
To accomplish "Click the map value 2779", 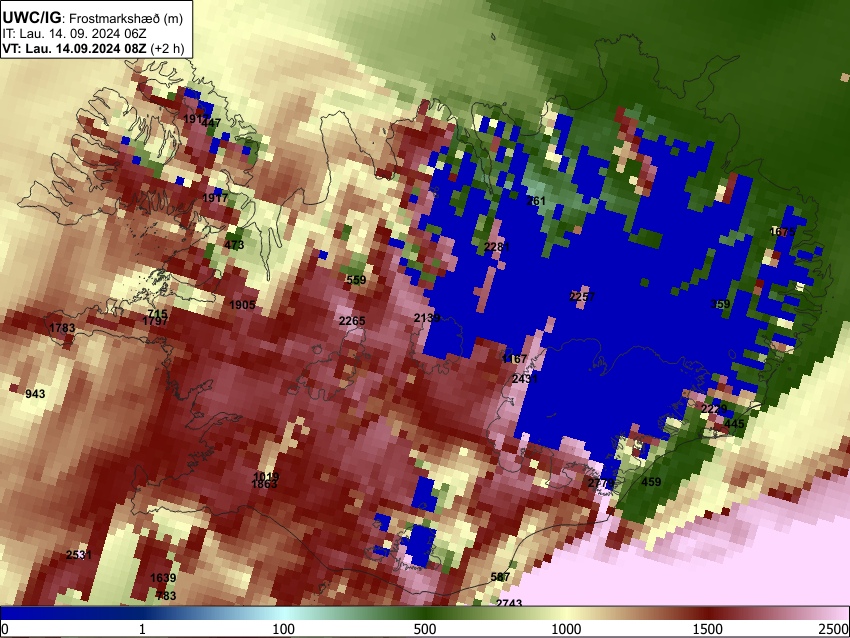I will [x=602, y=483].
